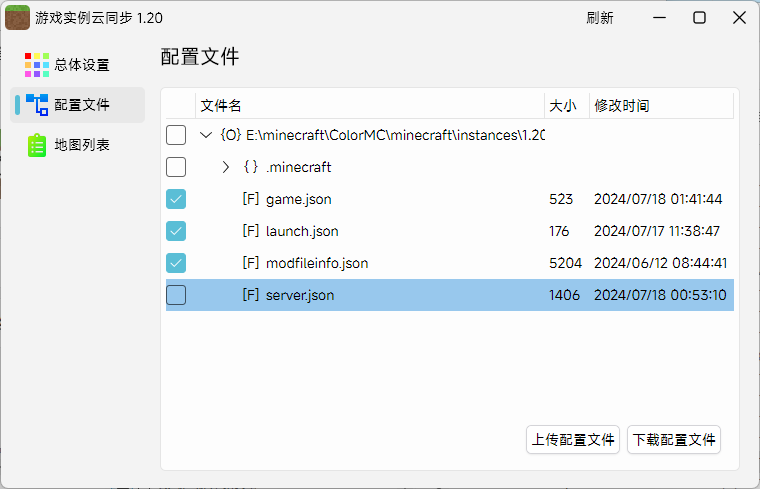The image size is (760, 489).
Task: Uncheck the launch.json checkbox
Action: 176,231
